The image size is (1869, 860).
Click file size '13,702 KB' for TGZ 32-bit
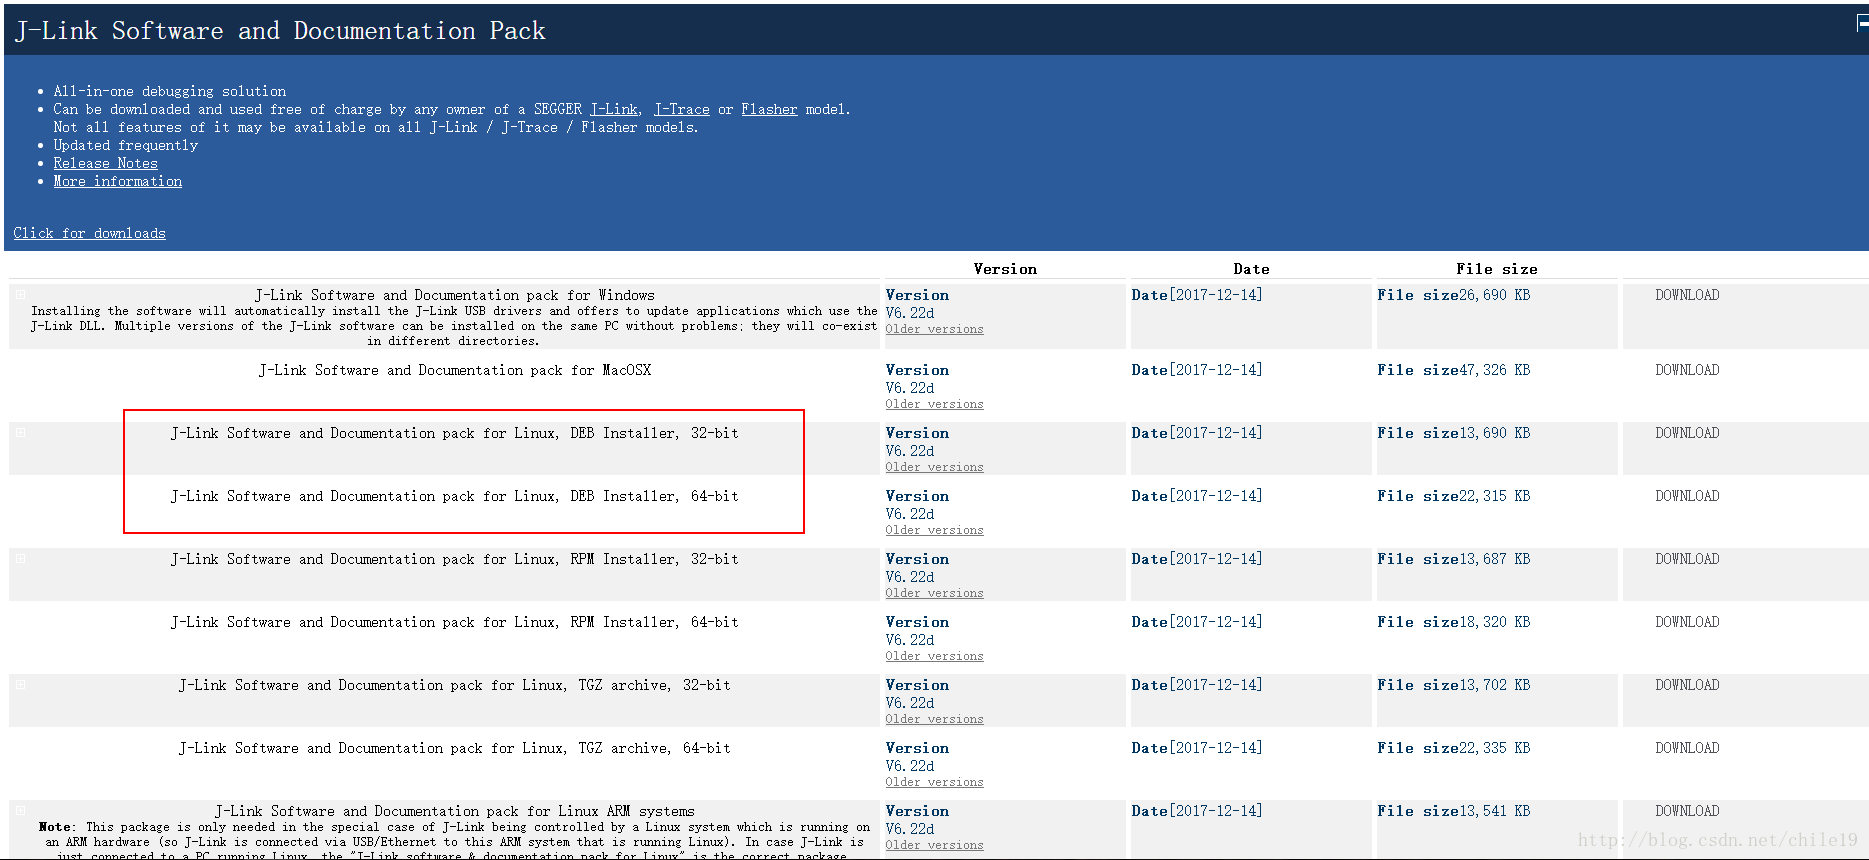click(1494, 685)
